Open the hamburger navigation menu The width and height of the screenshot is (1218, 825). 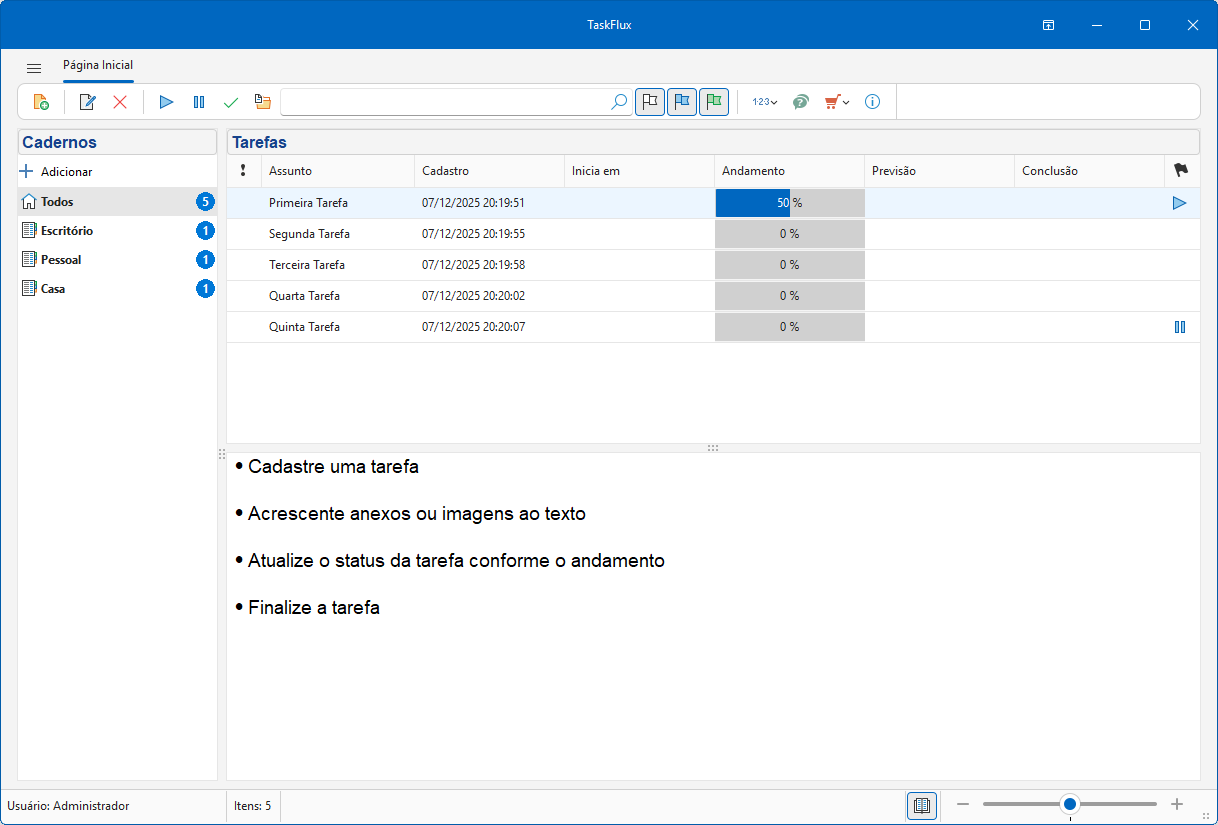34,67
